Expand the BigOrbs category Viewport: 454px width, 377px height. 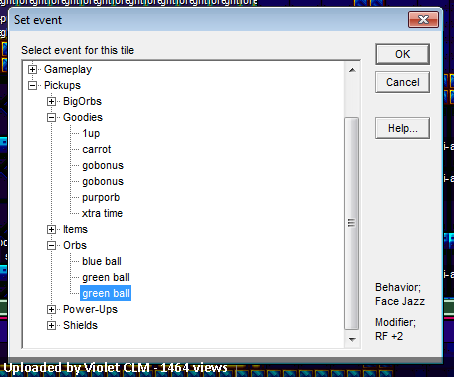(x=51, y=101)
